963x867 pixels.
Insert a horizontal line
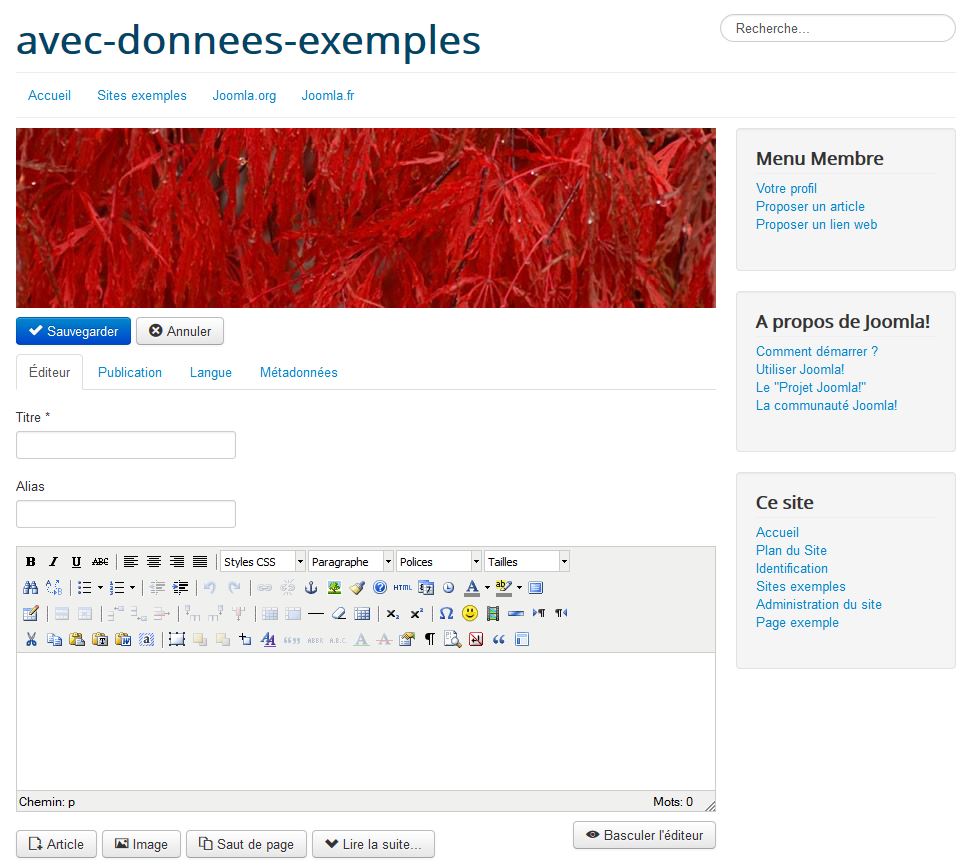pyautogui.click(x=316, y=613)
